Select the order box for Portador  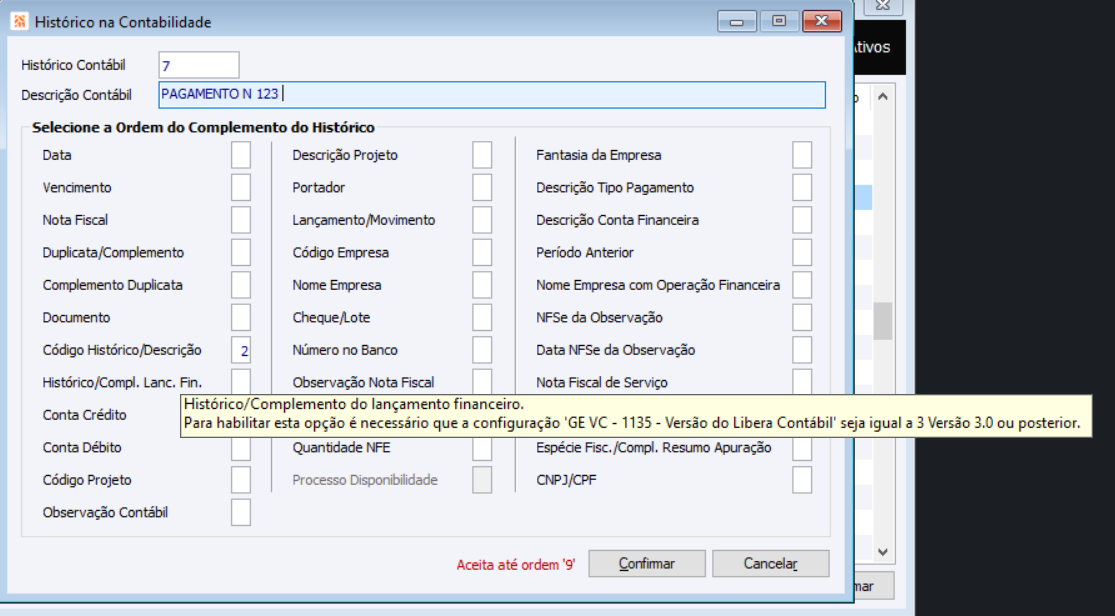point(481,188)
